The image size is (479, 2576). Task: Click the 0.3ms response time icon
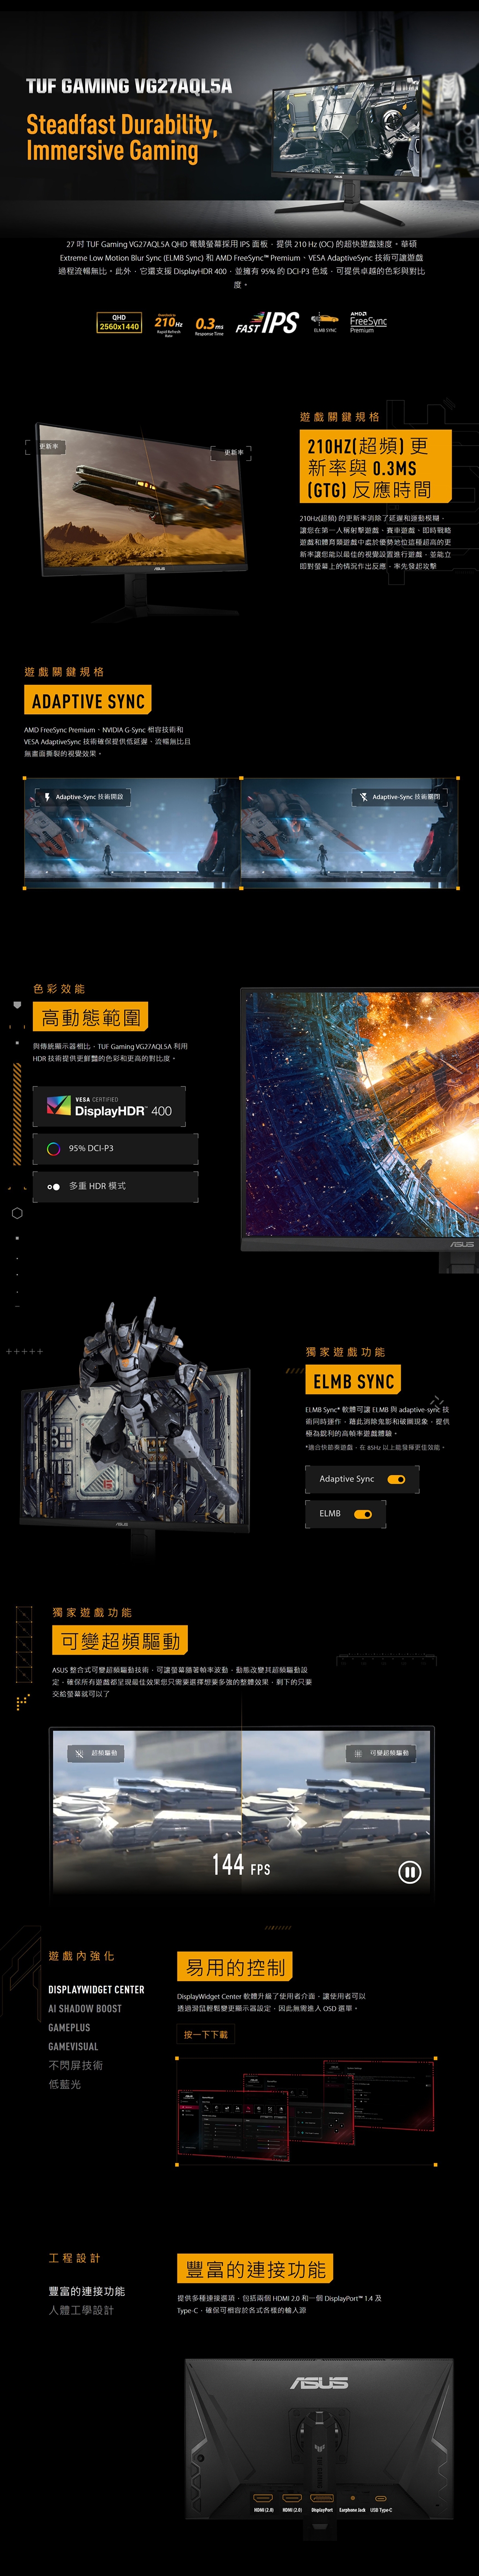tap(209, 325)
